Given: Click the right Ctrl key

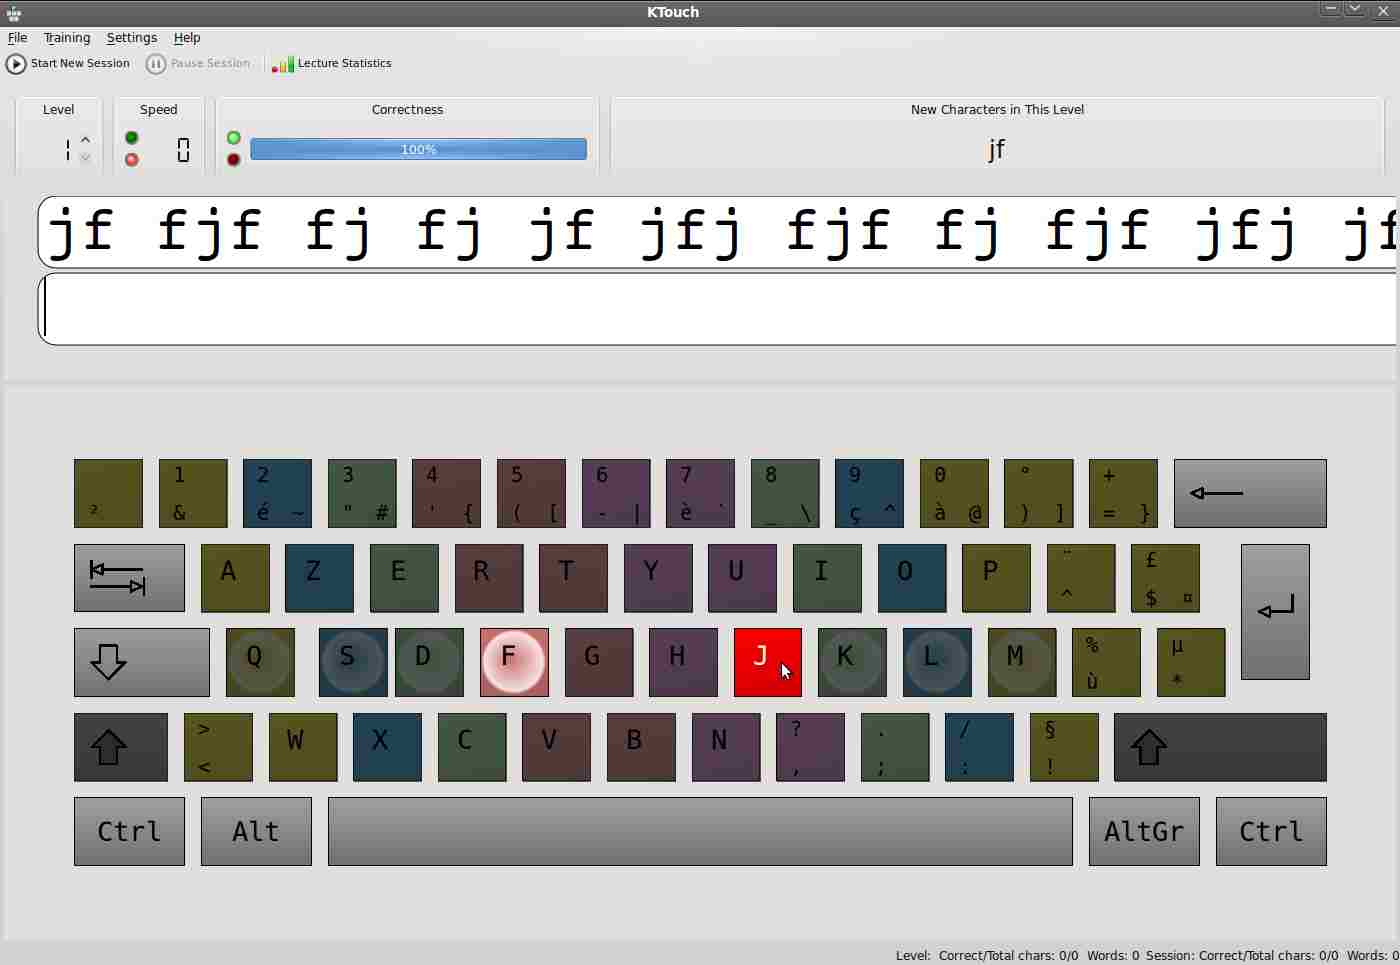Looking at the screenshot, I should click(1271, 831).
